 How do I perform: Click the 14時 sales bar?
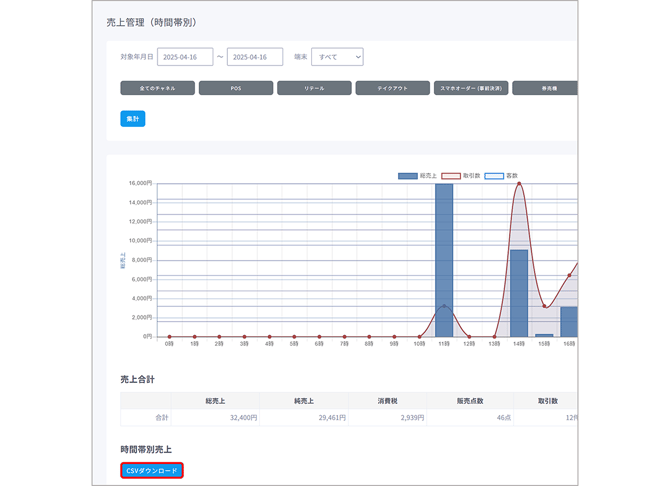coord(519,293)
